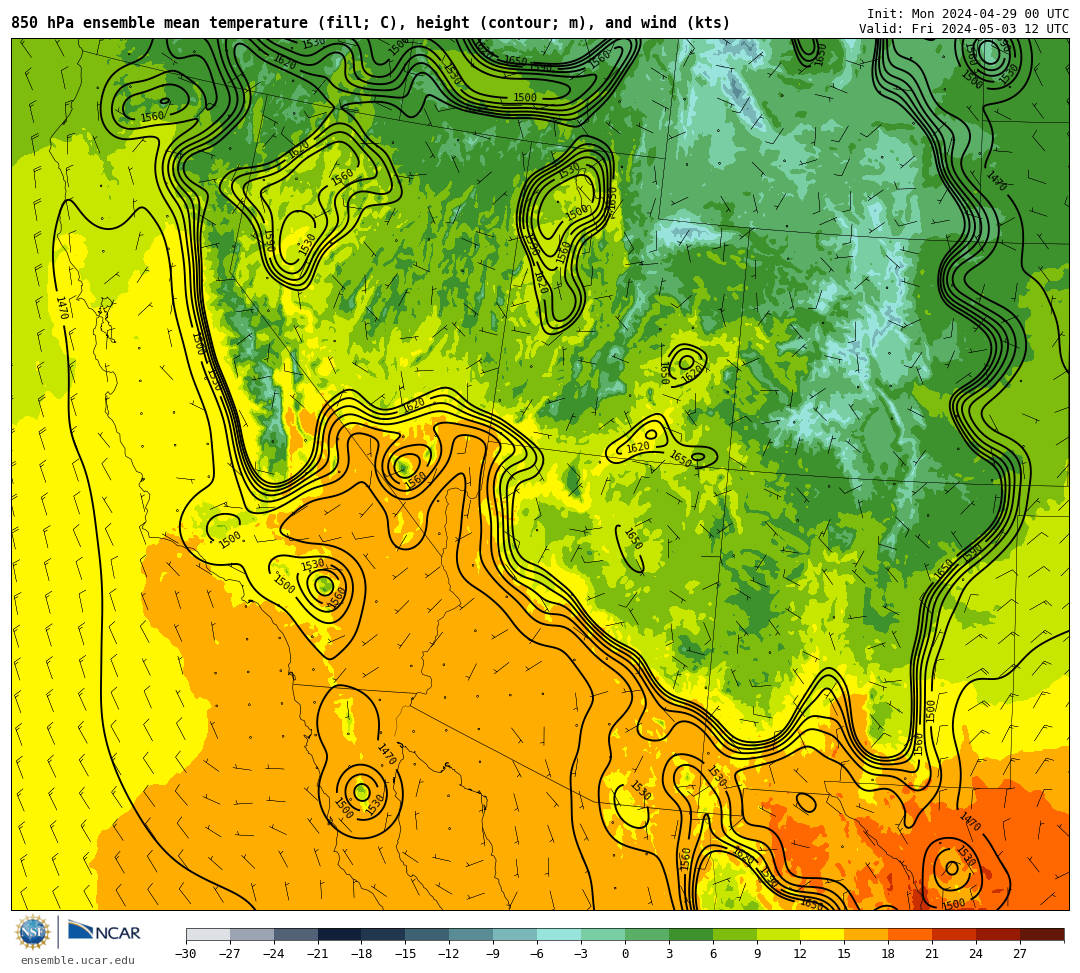Click the −24 colorbar tick label
Viewport: 1080px width, 973px height.
[274, 954]
